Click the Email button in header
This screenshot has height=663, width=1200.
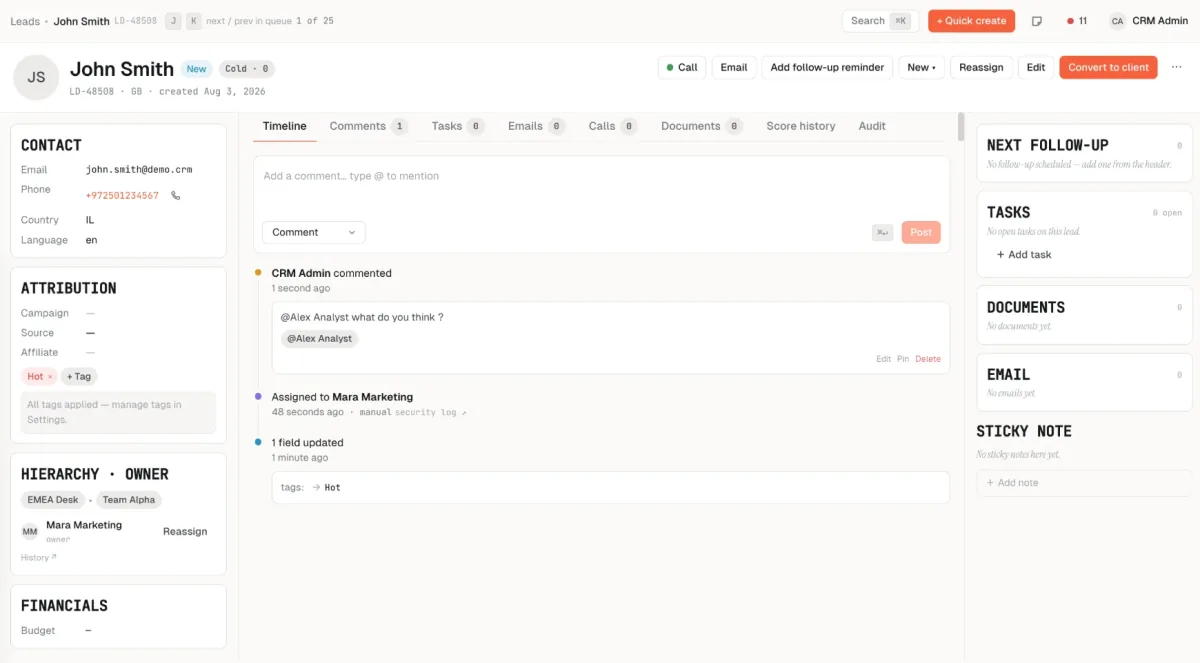point(734,67)
